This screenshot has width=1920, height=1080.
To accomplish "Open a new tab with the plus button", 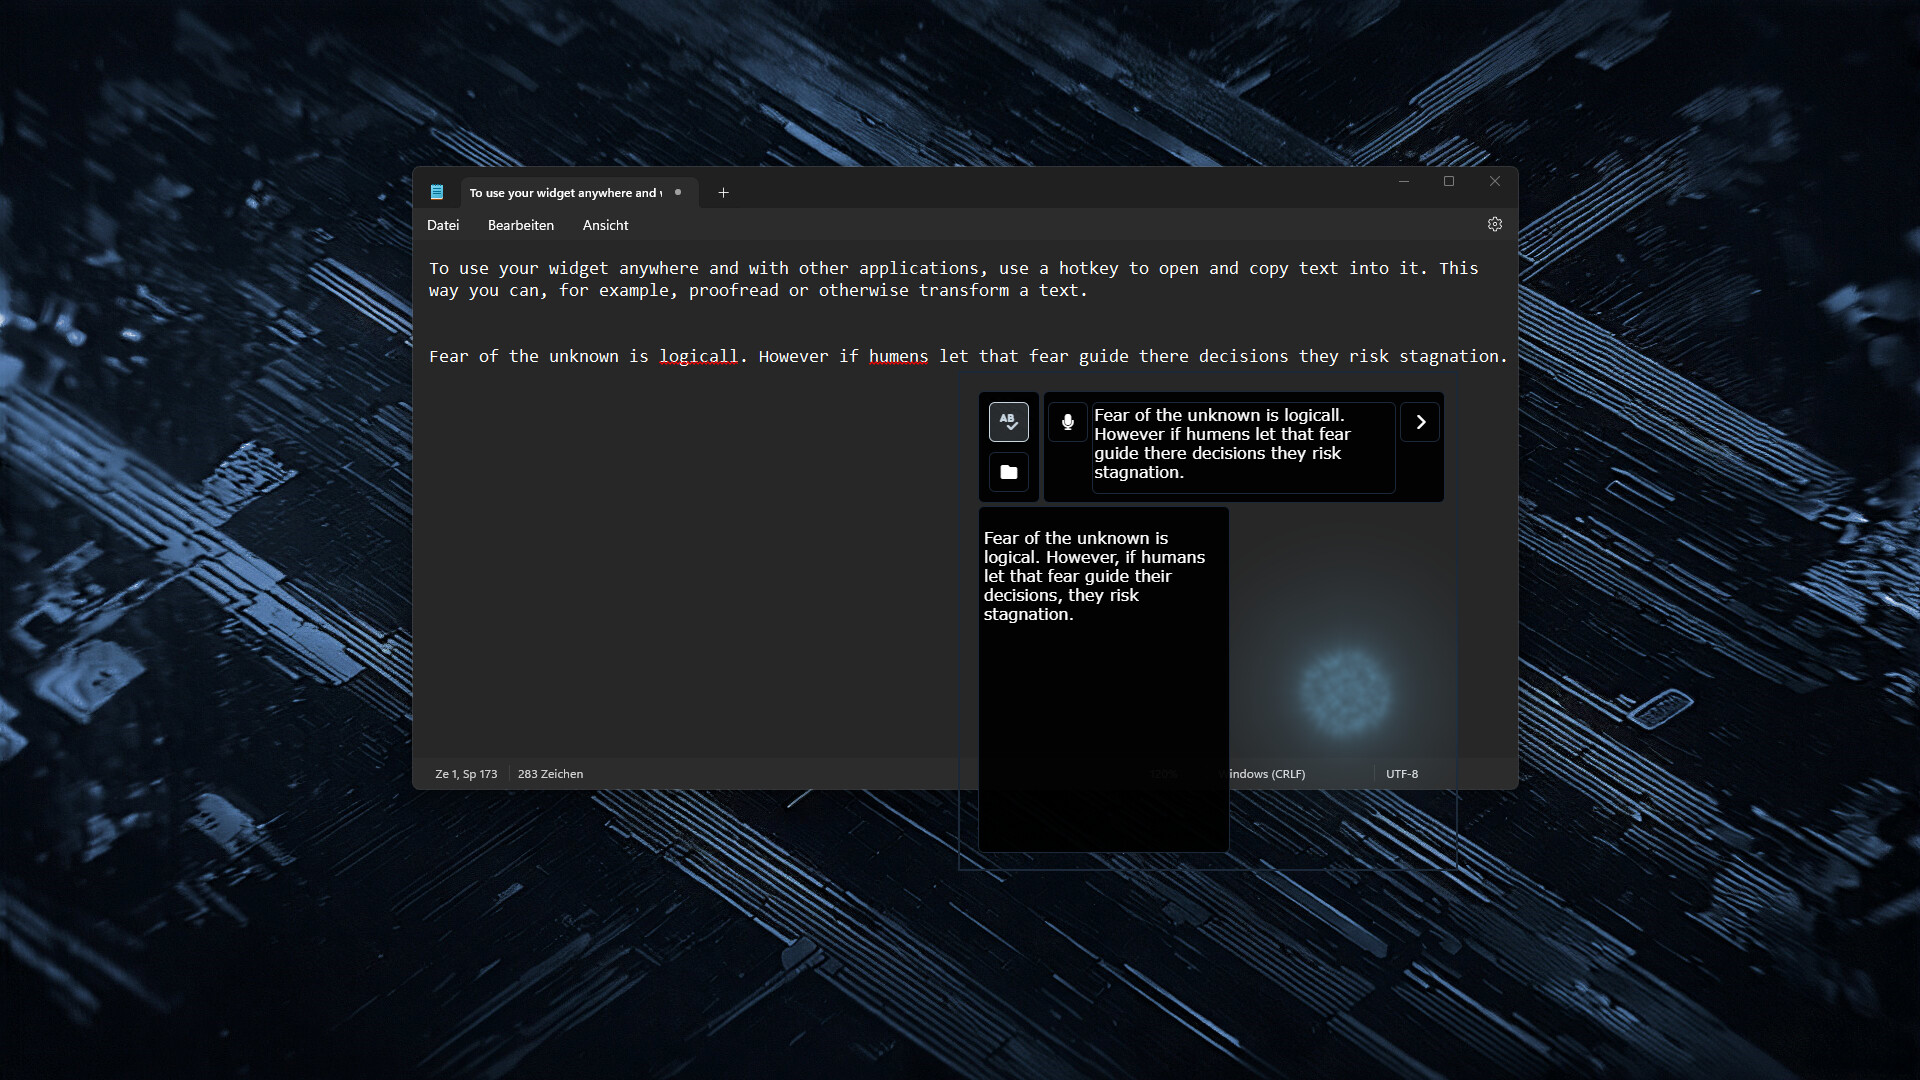I will click(724, 192).
